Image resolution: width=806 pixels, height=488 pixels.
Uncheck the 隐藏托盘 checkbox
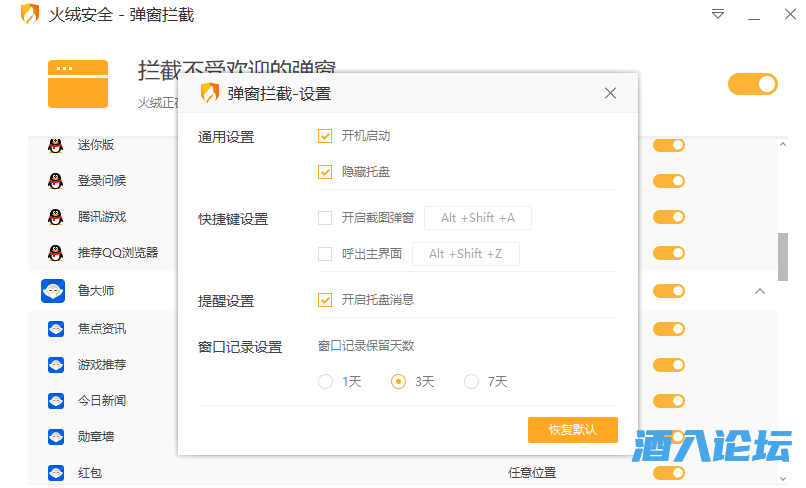coord(325,172)
